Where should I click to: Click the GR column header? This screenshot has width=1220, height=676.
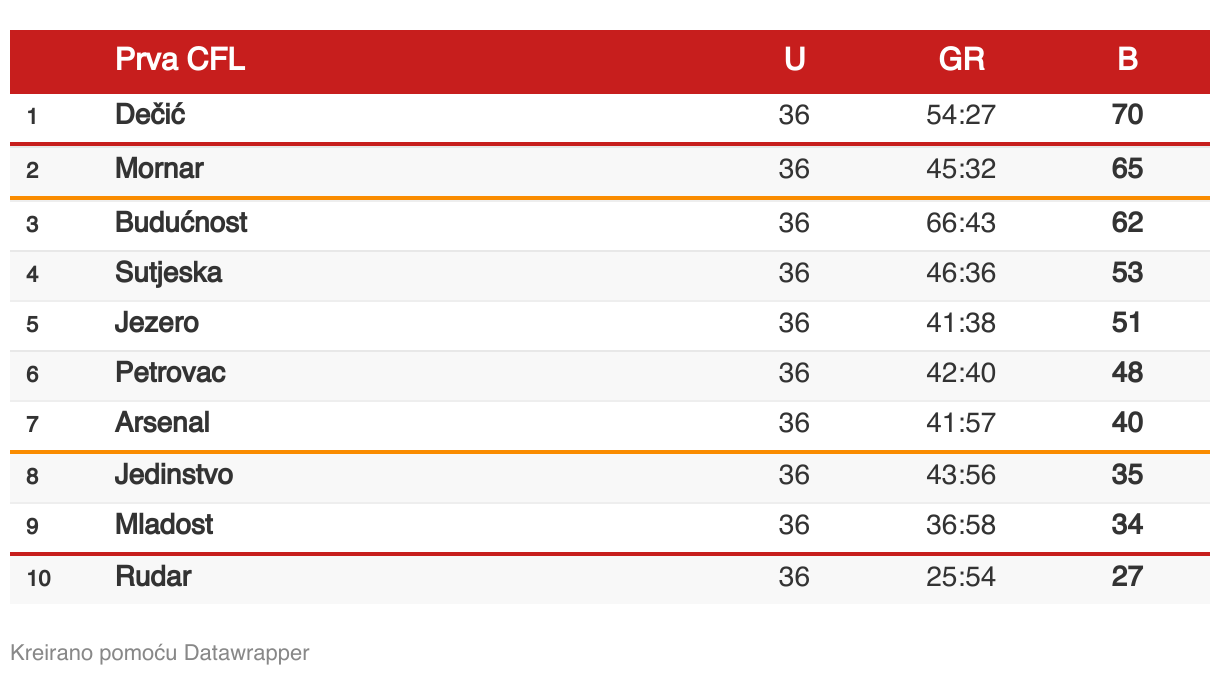962,60
